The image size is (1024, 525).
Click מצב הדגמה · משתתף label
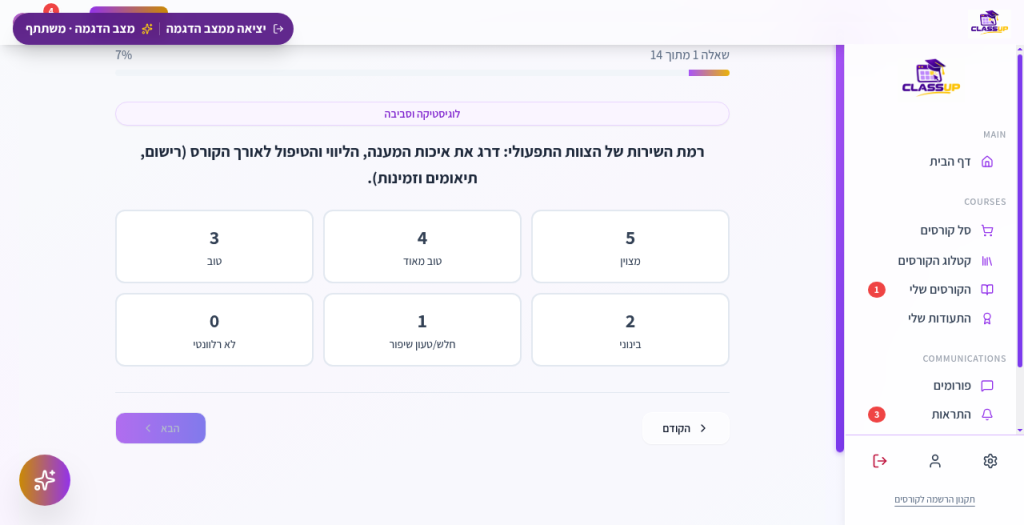pyautogui.click(x=80, y=29)
